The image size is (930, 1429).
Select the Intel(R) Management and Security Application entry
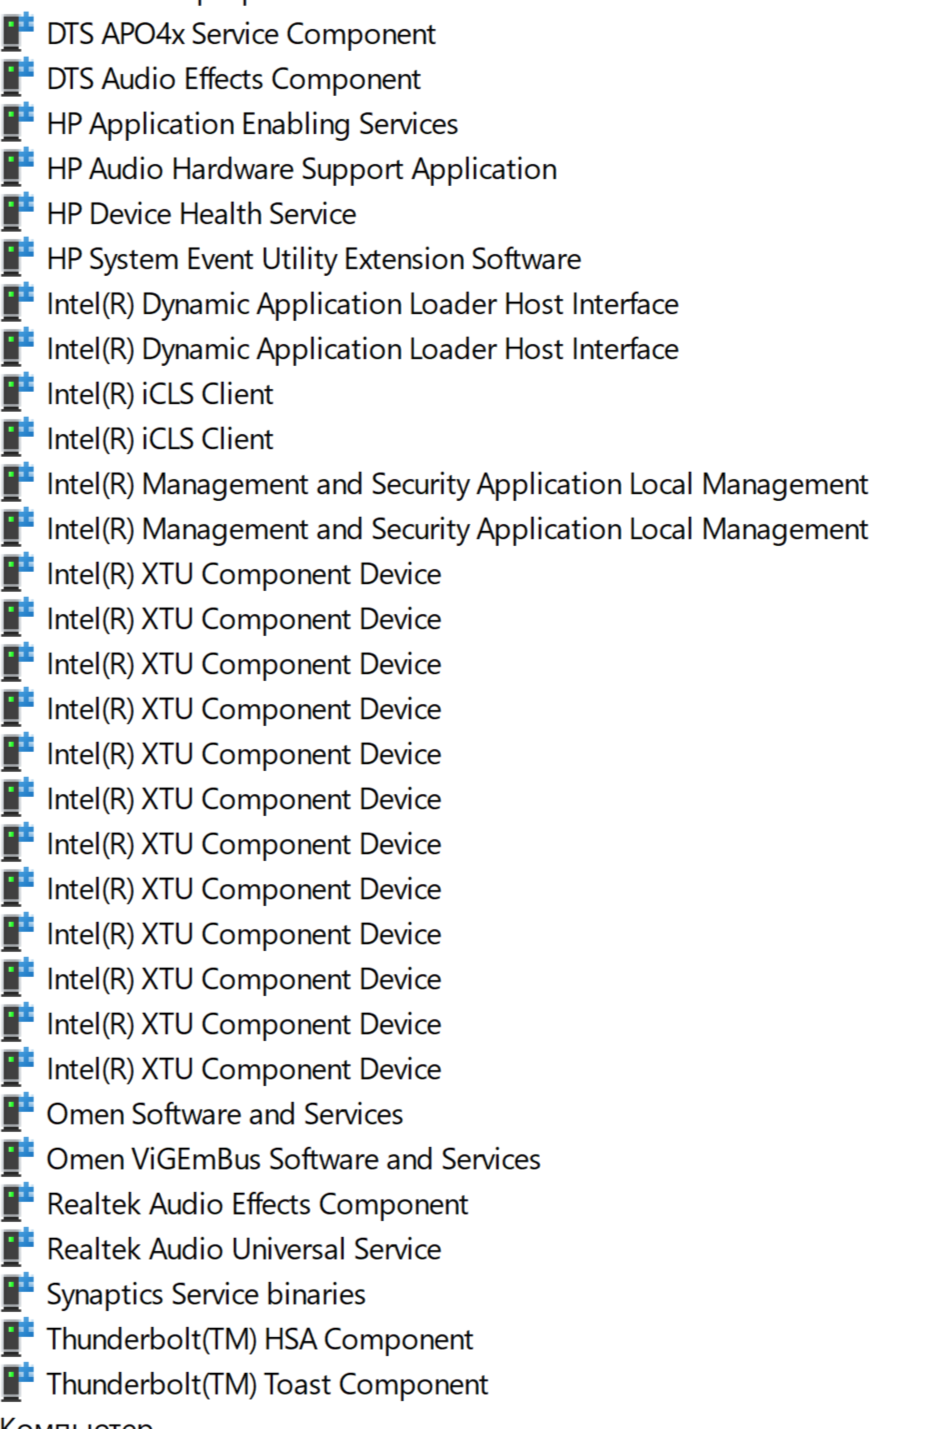(457, 484)
